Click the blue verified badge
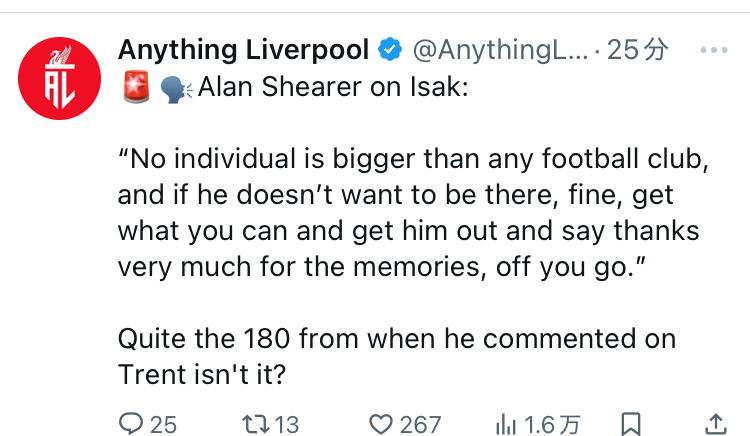Viewport: 750px width, 436px height. (390, 49)
